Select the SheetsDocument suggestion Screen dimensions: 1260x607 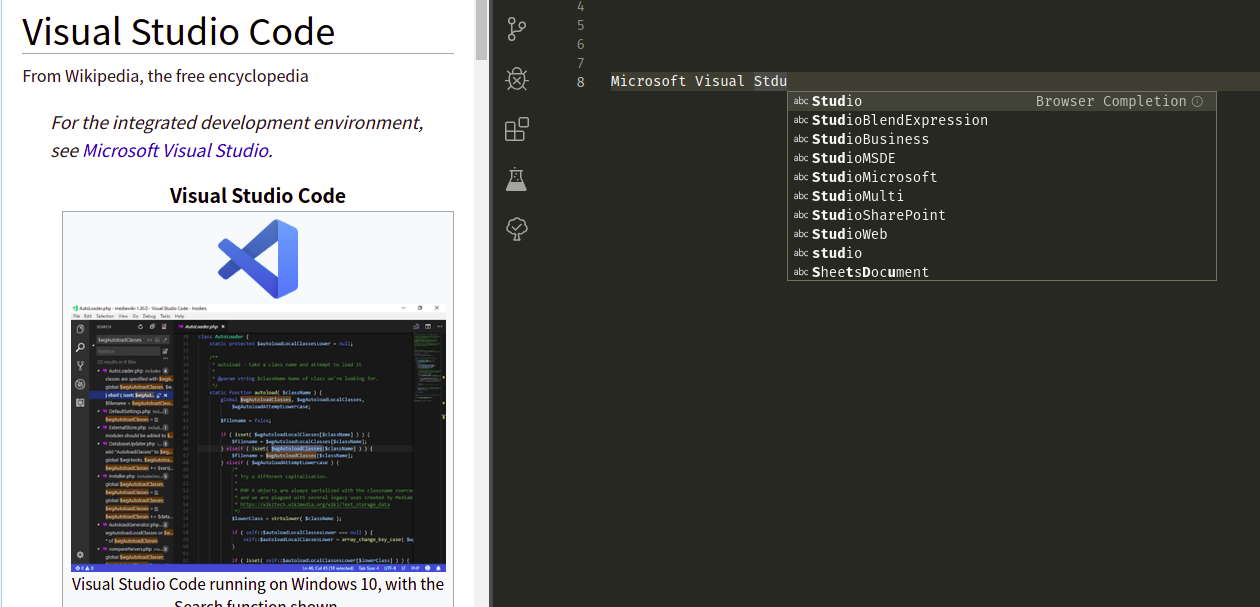tap(1001, 272)
